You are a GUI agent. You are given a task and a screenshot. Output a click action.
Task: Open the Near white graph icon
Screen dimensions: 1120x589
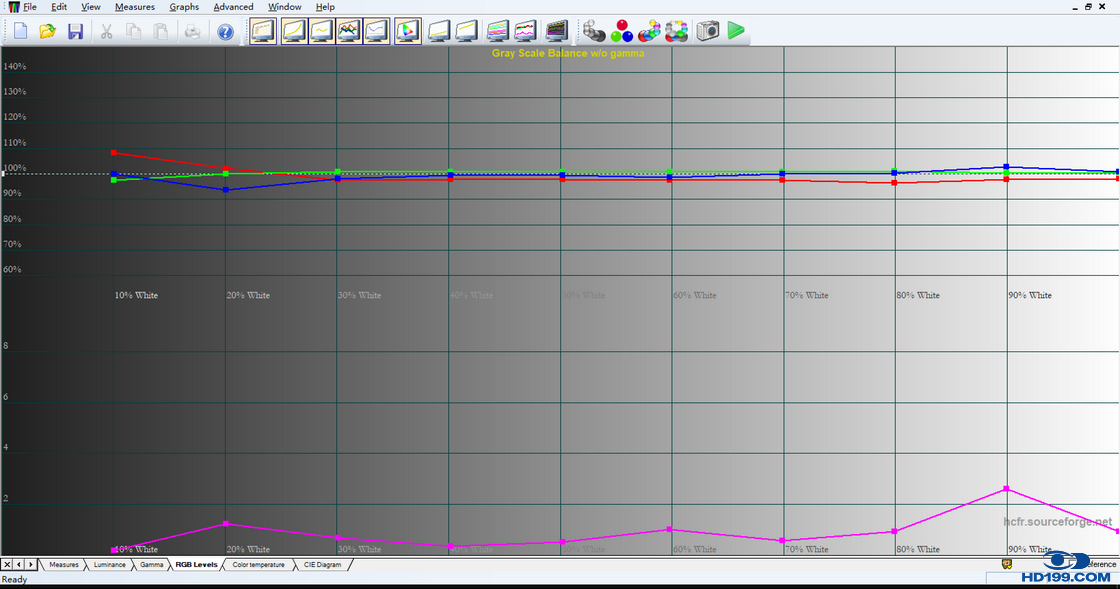tap(466, 31)
